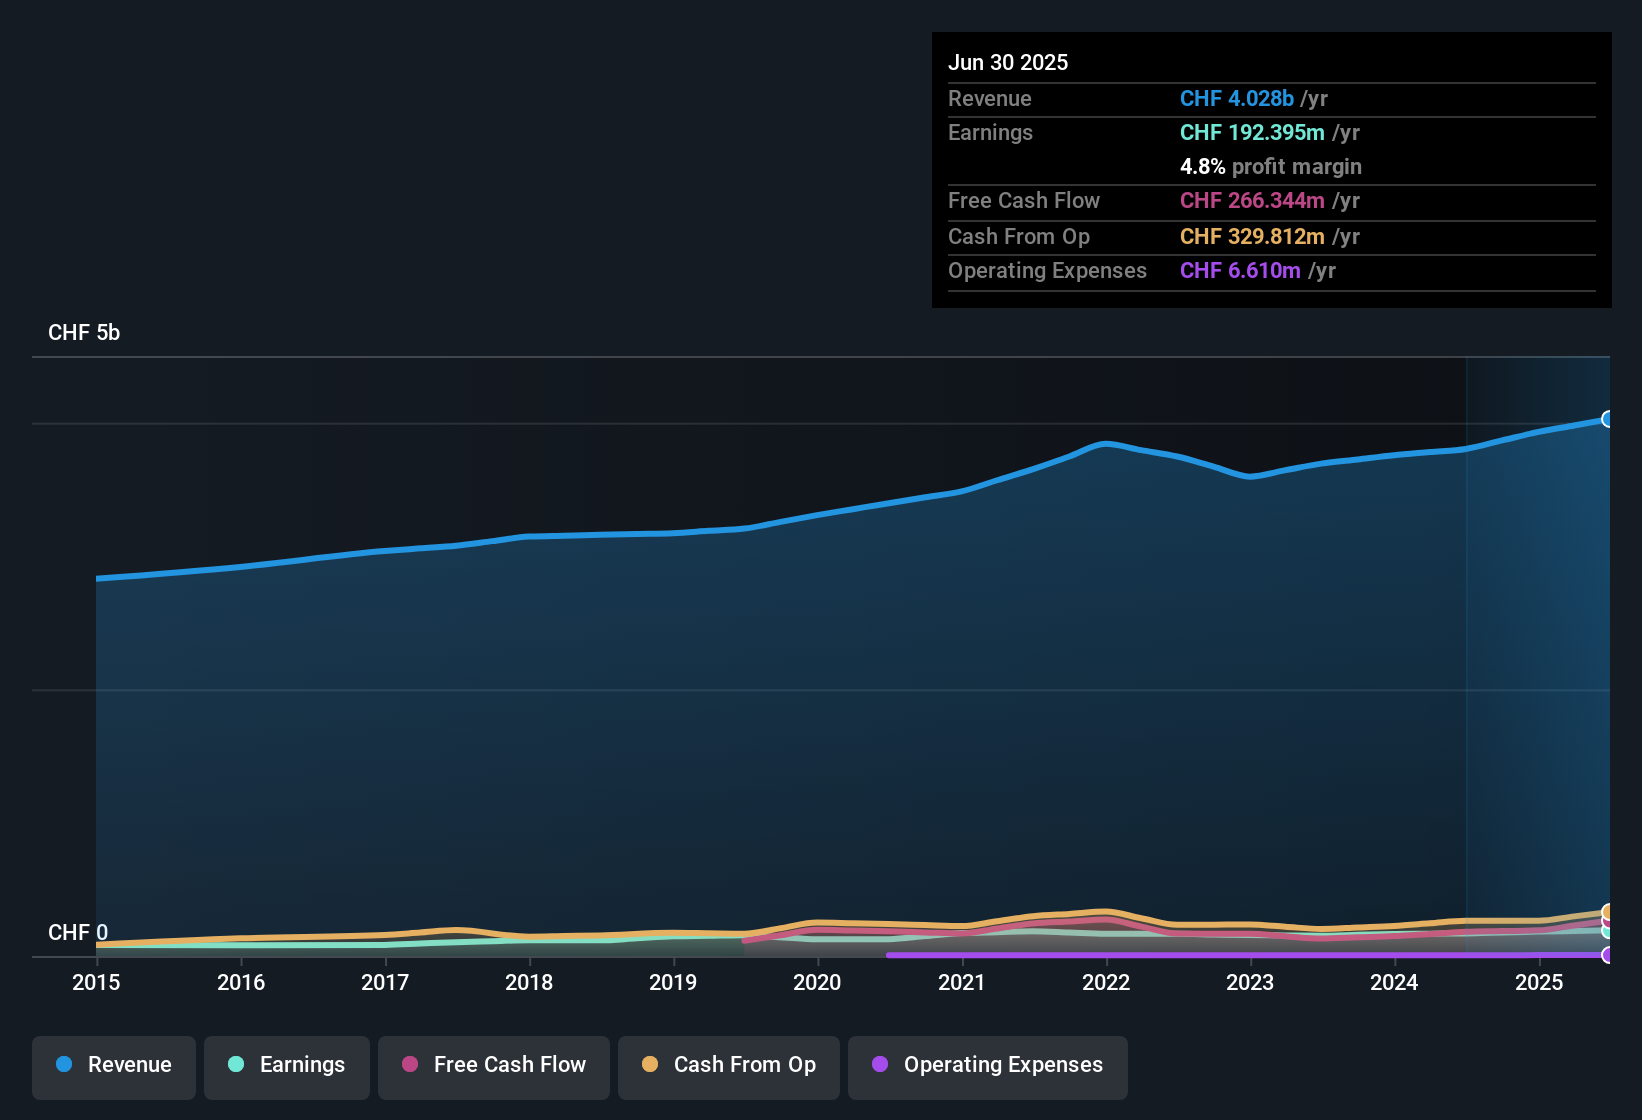This screenshot has height=1120, width=1642.
Task: Toggle the Earnings series off
Action: pos(287,1065)
